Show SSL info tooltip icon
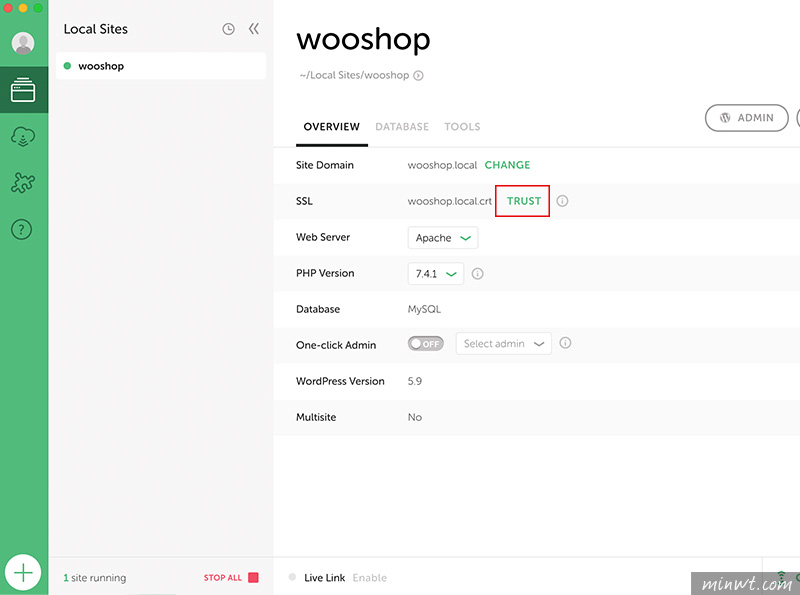 562,201
